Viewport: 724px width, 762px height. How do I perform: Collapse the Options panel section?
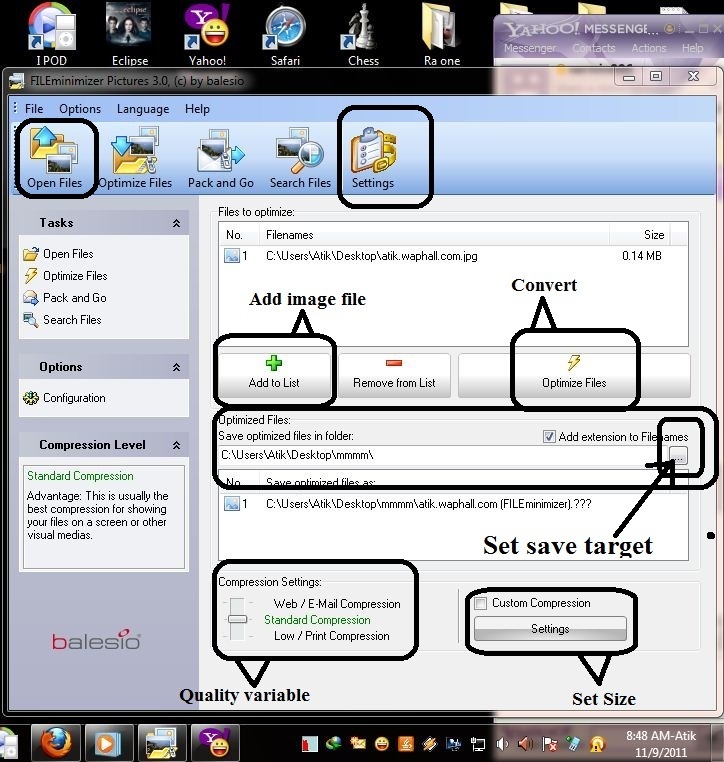coord(177,368)
